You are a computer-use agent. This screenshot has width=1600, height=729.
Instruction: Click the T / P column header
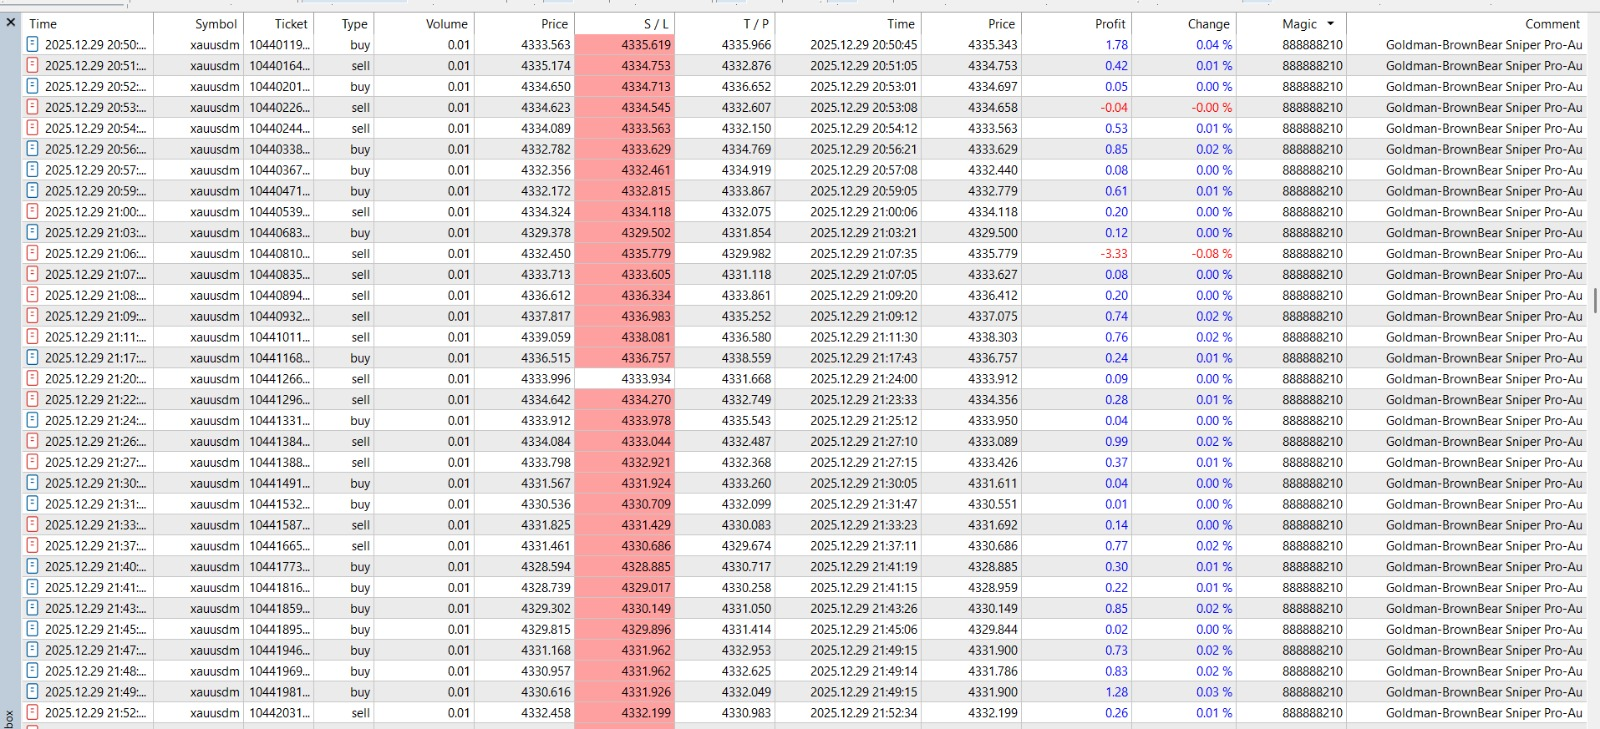coord(756,24)
